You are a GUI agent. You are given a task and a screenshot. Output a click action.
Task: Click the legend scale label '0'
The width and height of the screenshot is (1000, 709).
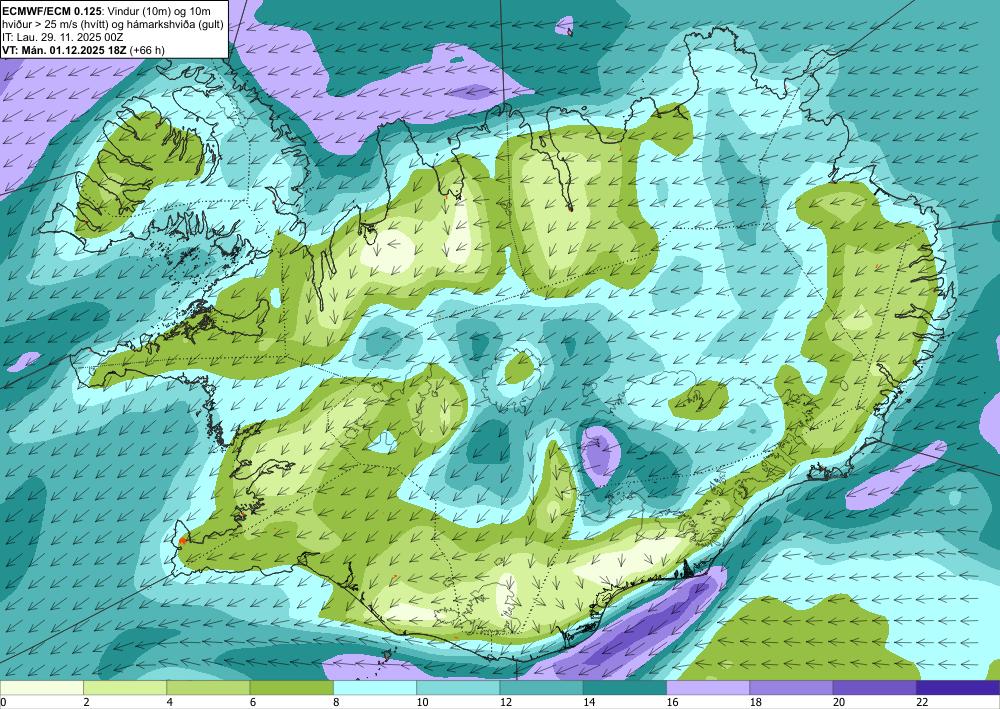(3, 702)
